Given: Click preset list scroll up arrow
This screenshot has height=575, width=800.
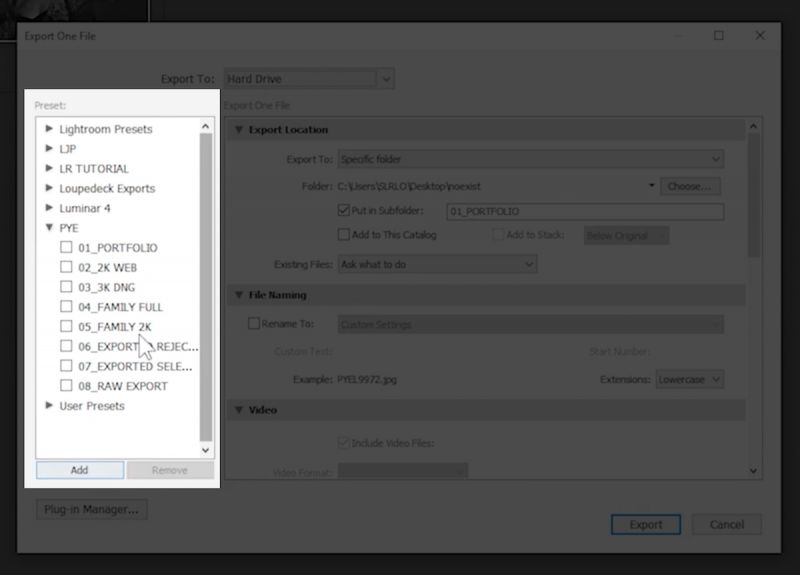Looking at the screenshot, I should click(x=205, y=126).
